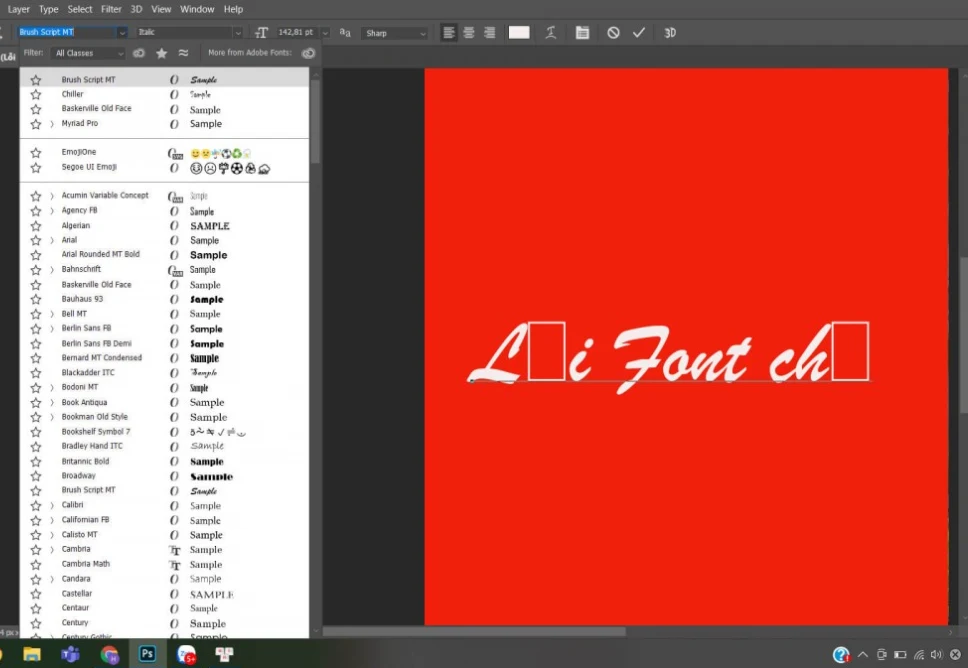The width and height of the screenshot is (968, 668).
Task: Expand the Myriad Pro font family
Action: pos(52,124)
